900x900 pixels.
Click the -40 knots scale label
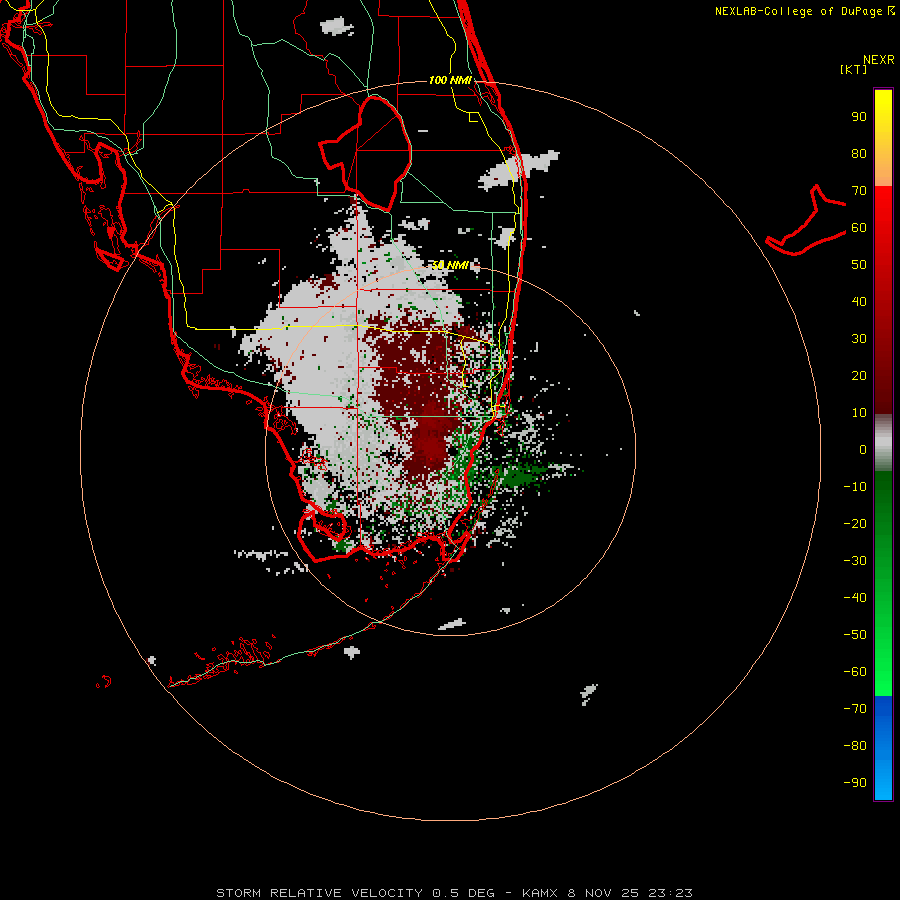855,598
